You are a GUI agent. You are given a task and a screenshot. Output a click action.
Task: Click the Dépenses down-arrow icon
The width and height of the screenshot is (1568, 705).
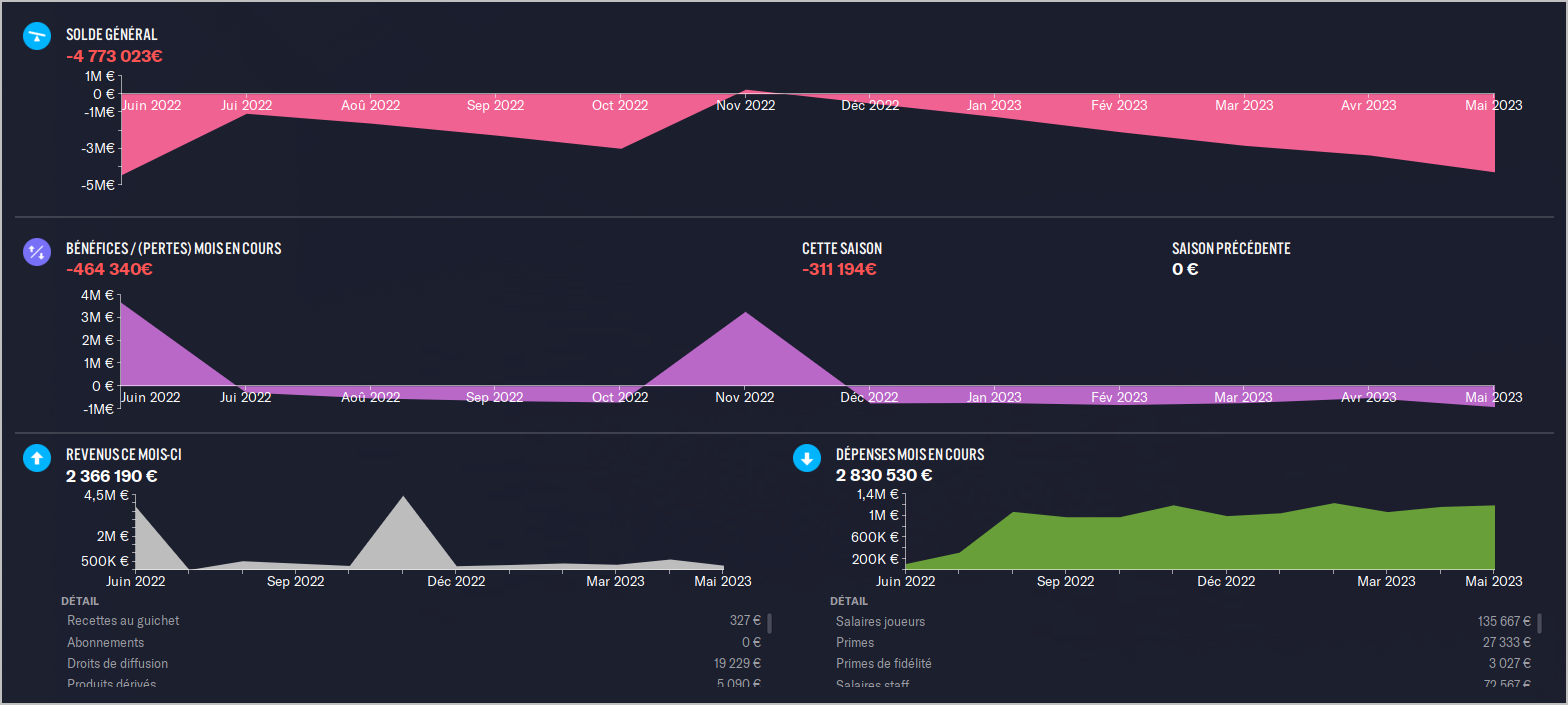coord(806,458)
